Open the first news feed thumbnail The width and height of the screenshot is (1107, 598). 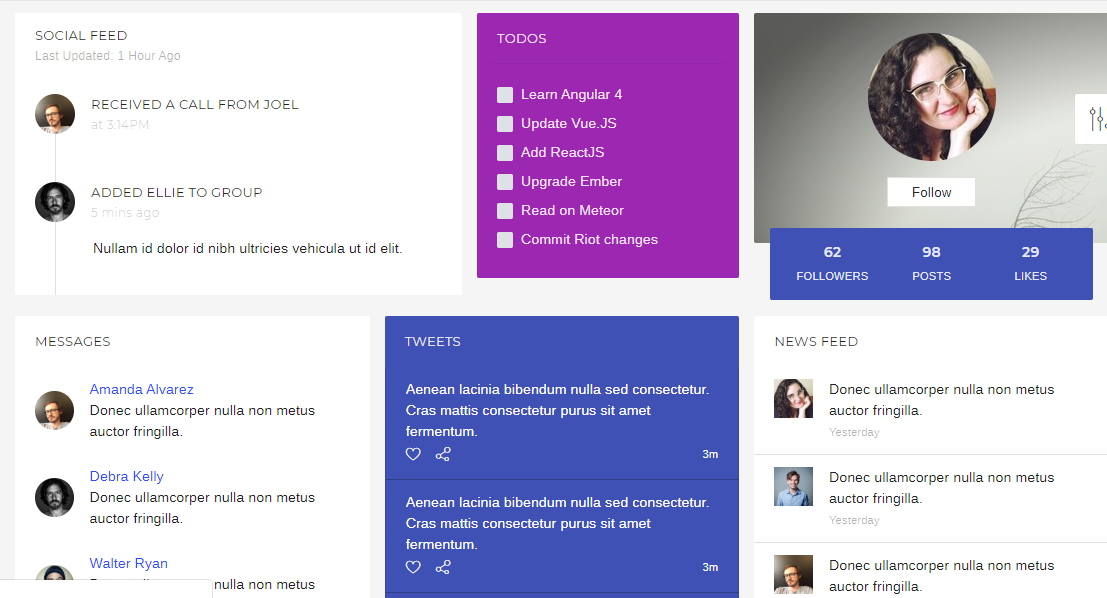click(793, 398)
